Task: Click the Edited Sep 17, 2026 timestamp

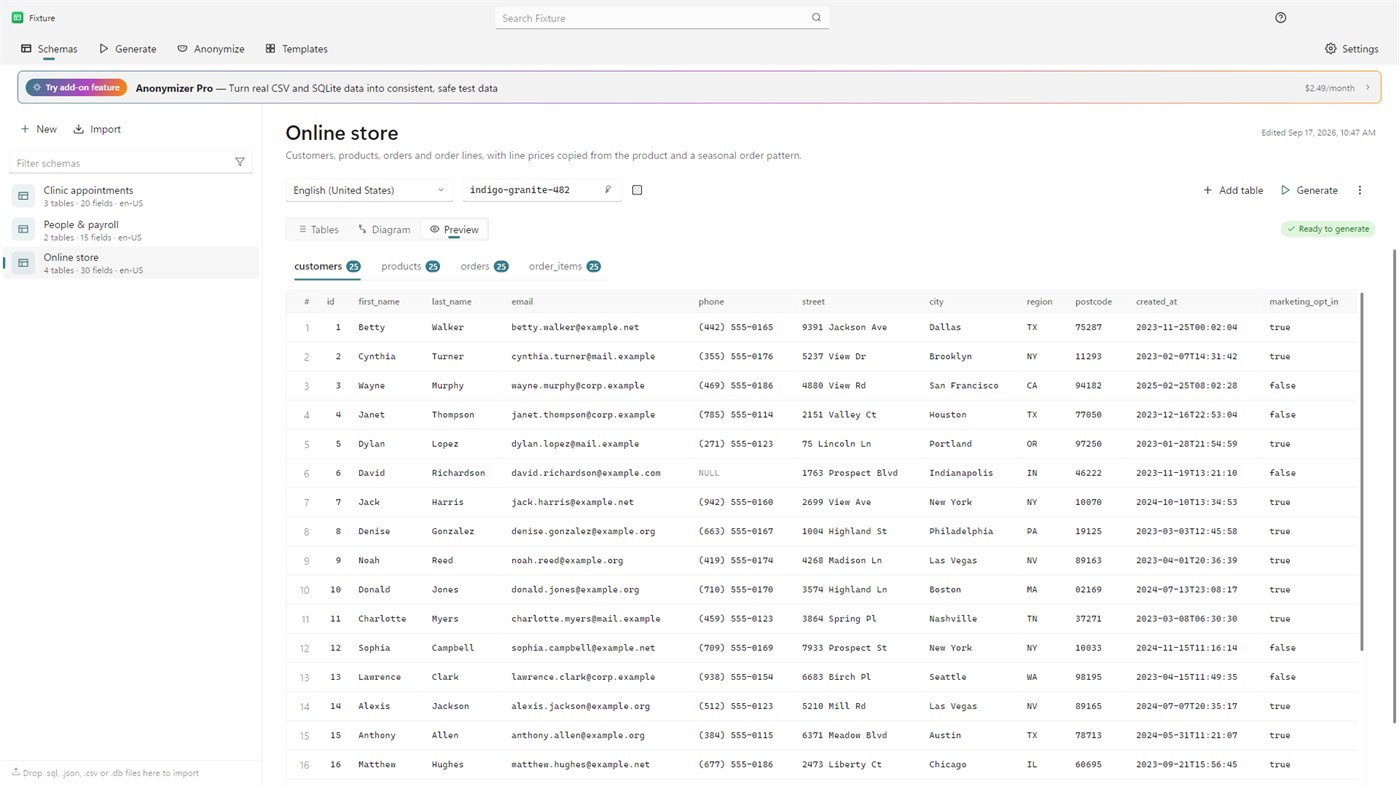Action: (1318, 133)
